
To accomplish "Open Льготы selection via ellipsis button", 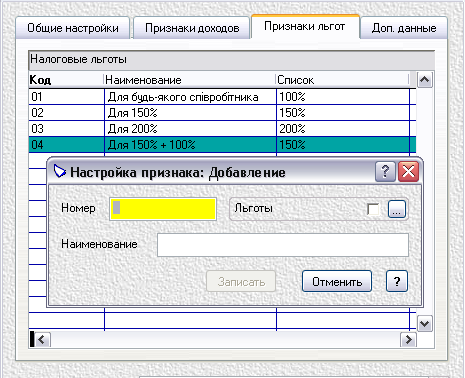I will point(397,209).
